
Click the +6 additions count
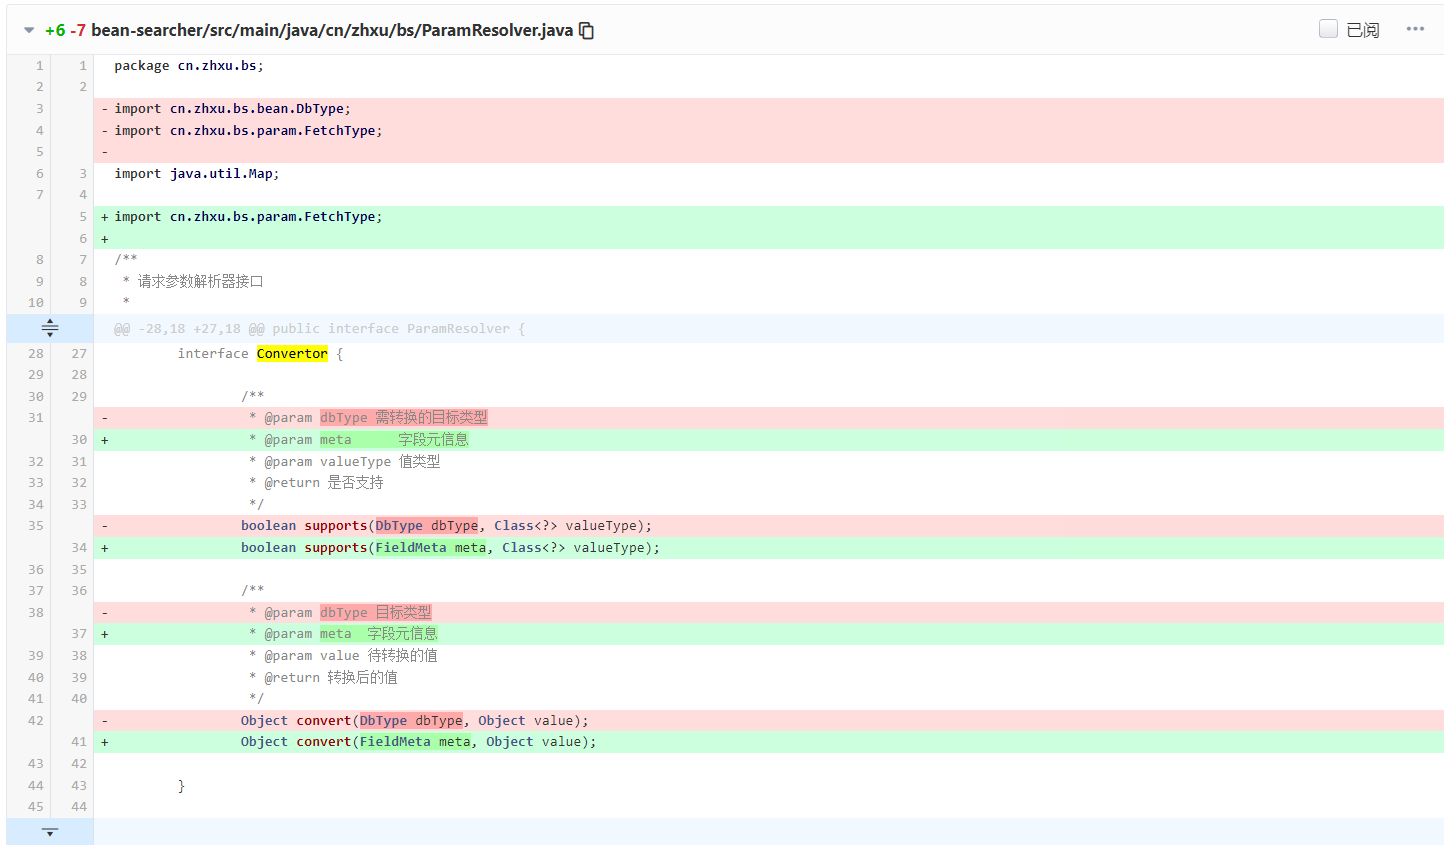[x=55, y=30]
